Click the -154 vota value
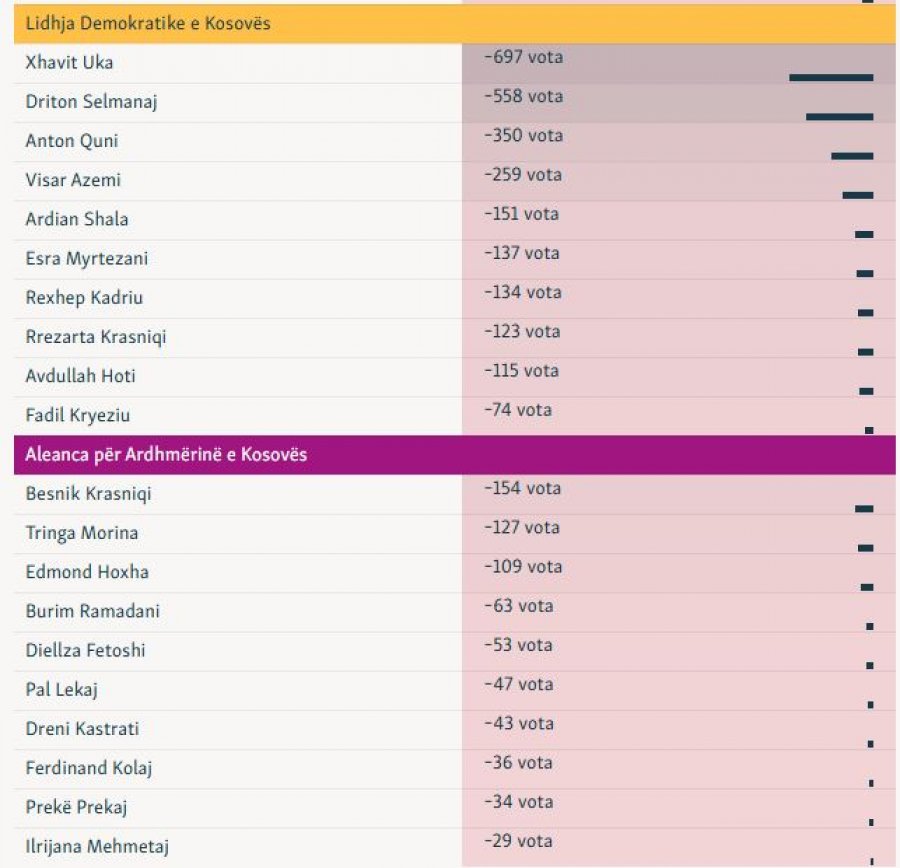The height and width of the screenshot is (868, 900). click(523, 489)
